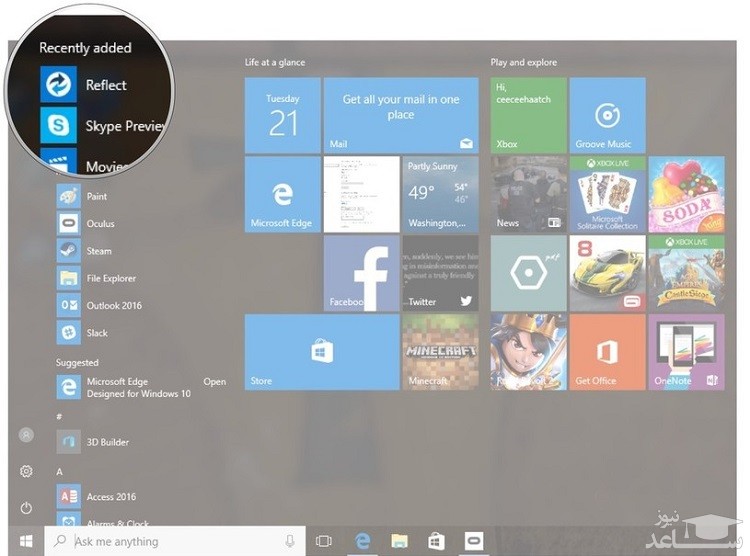Open Paint from the app list

pos(96,197)
